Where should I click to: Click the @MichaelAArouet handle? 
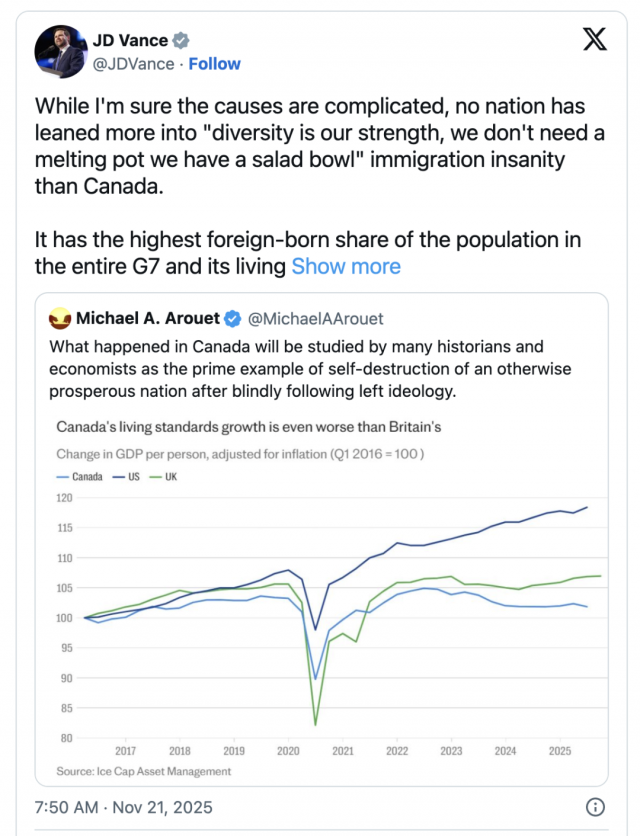coord(315,319)
